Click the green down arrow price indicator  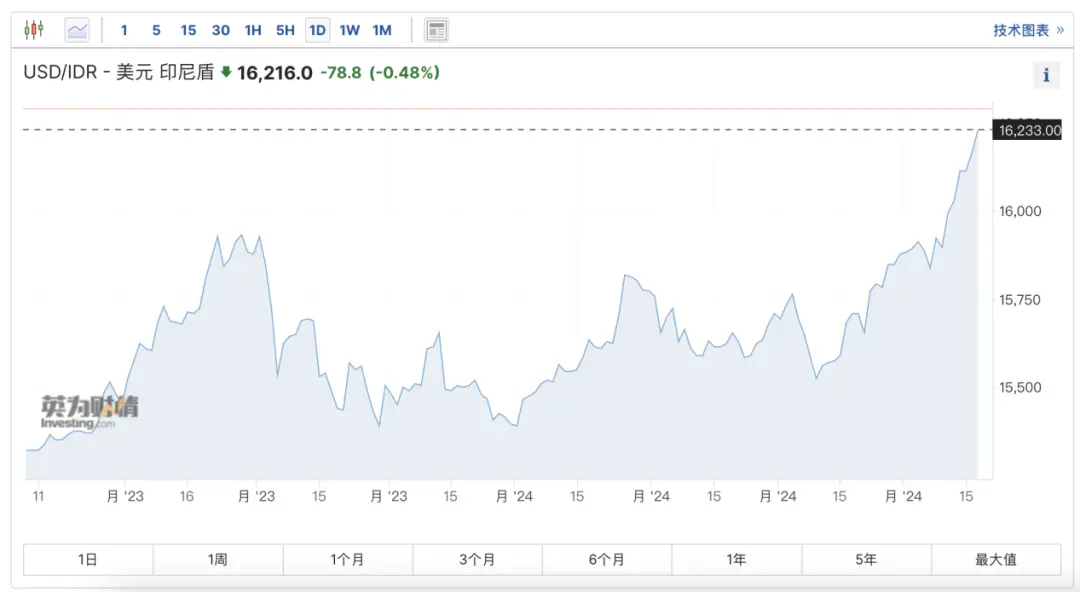pos(226,71)
